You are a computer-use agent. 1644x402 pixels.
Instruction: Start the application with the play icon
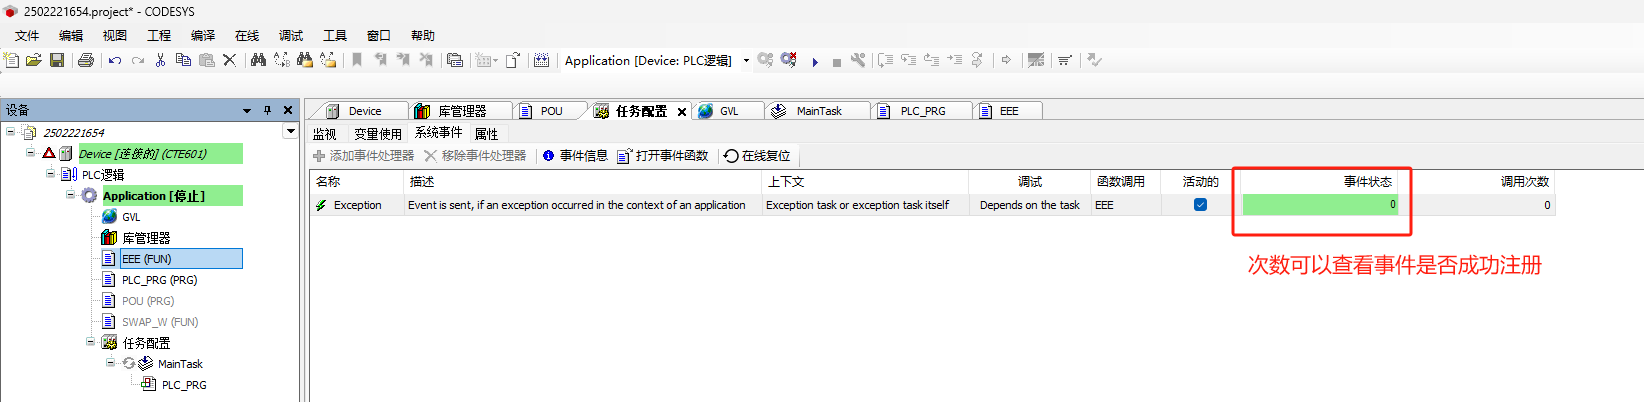click(x=815, y=61)
